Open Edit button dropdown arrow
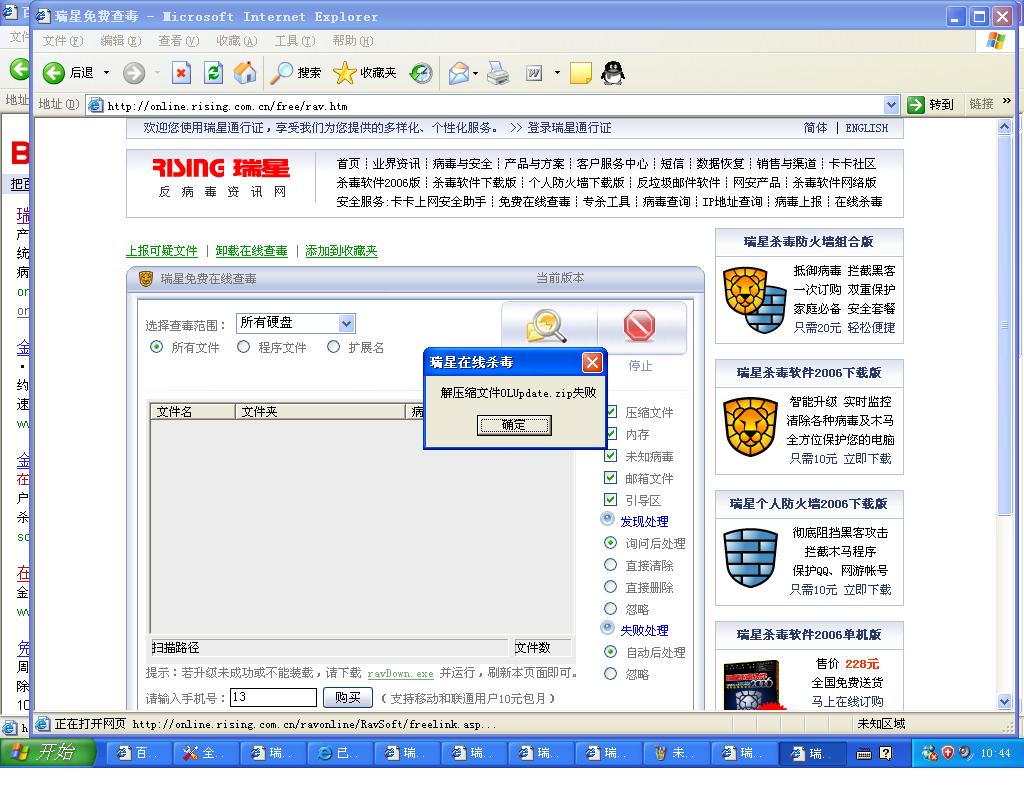The width and height of the screenshot is (1024, 800). pos(557,73)
